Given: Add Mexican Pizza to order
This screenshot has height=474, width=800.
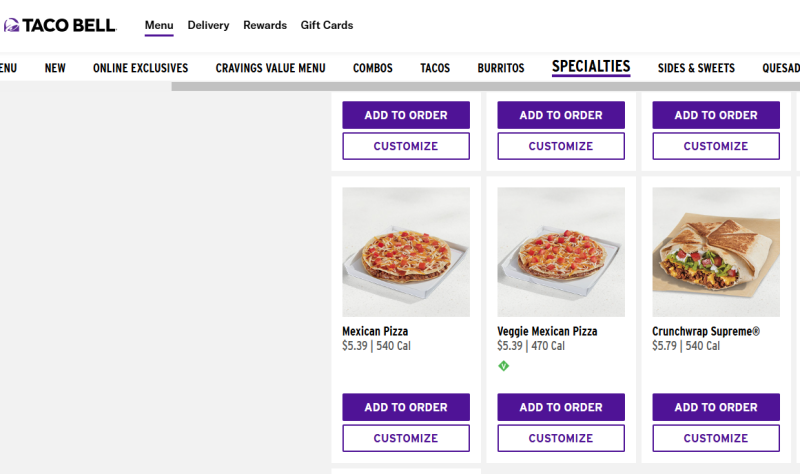Looking at the screenshot, I should (x=406, y=407).
